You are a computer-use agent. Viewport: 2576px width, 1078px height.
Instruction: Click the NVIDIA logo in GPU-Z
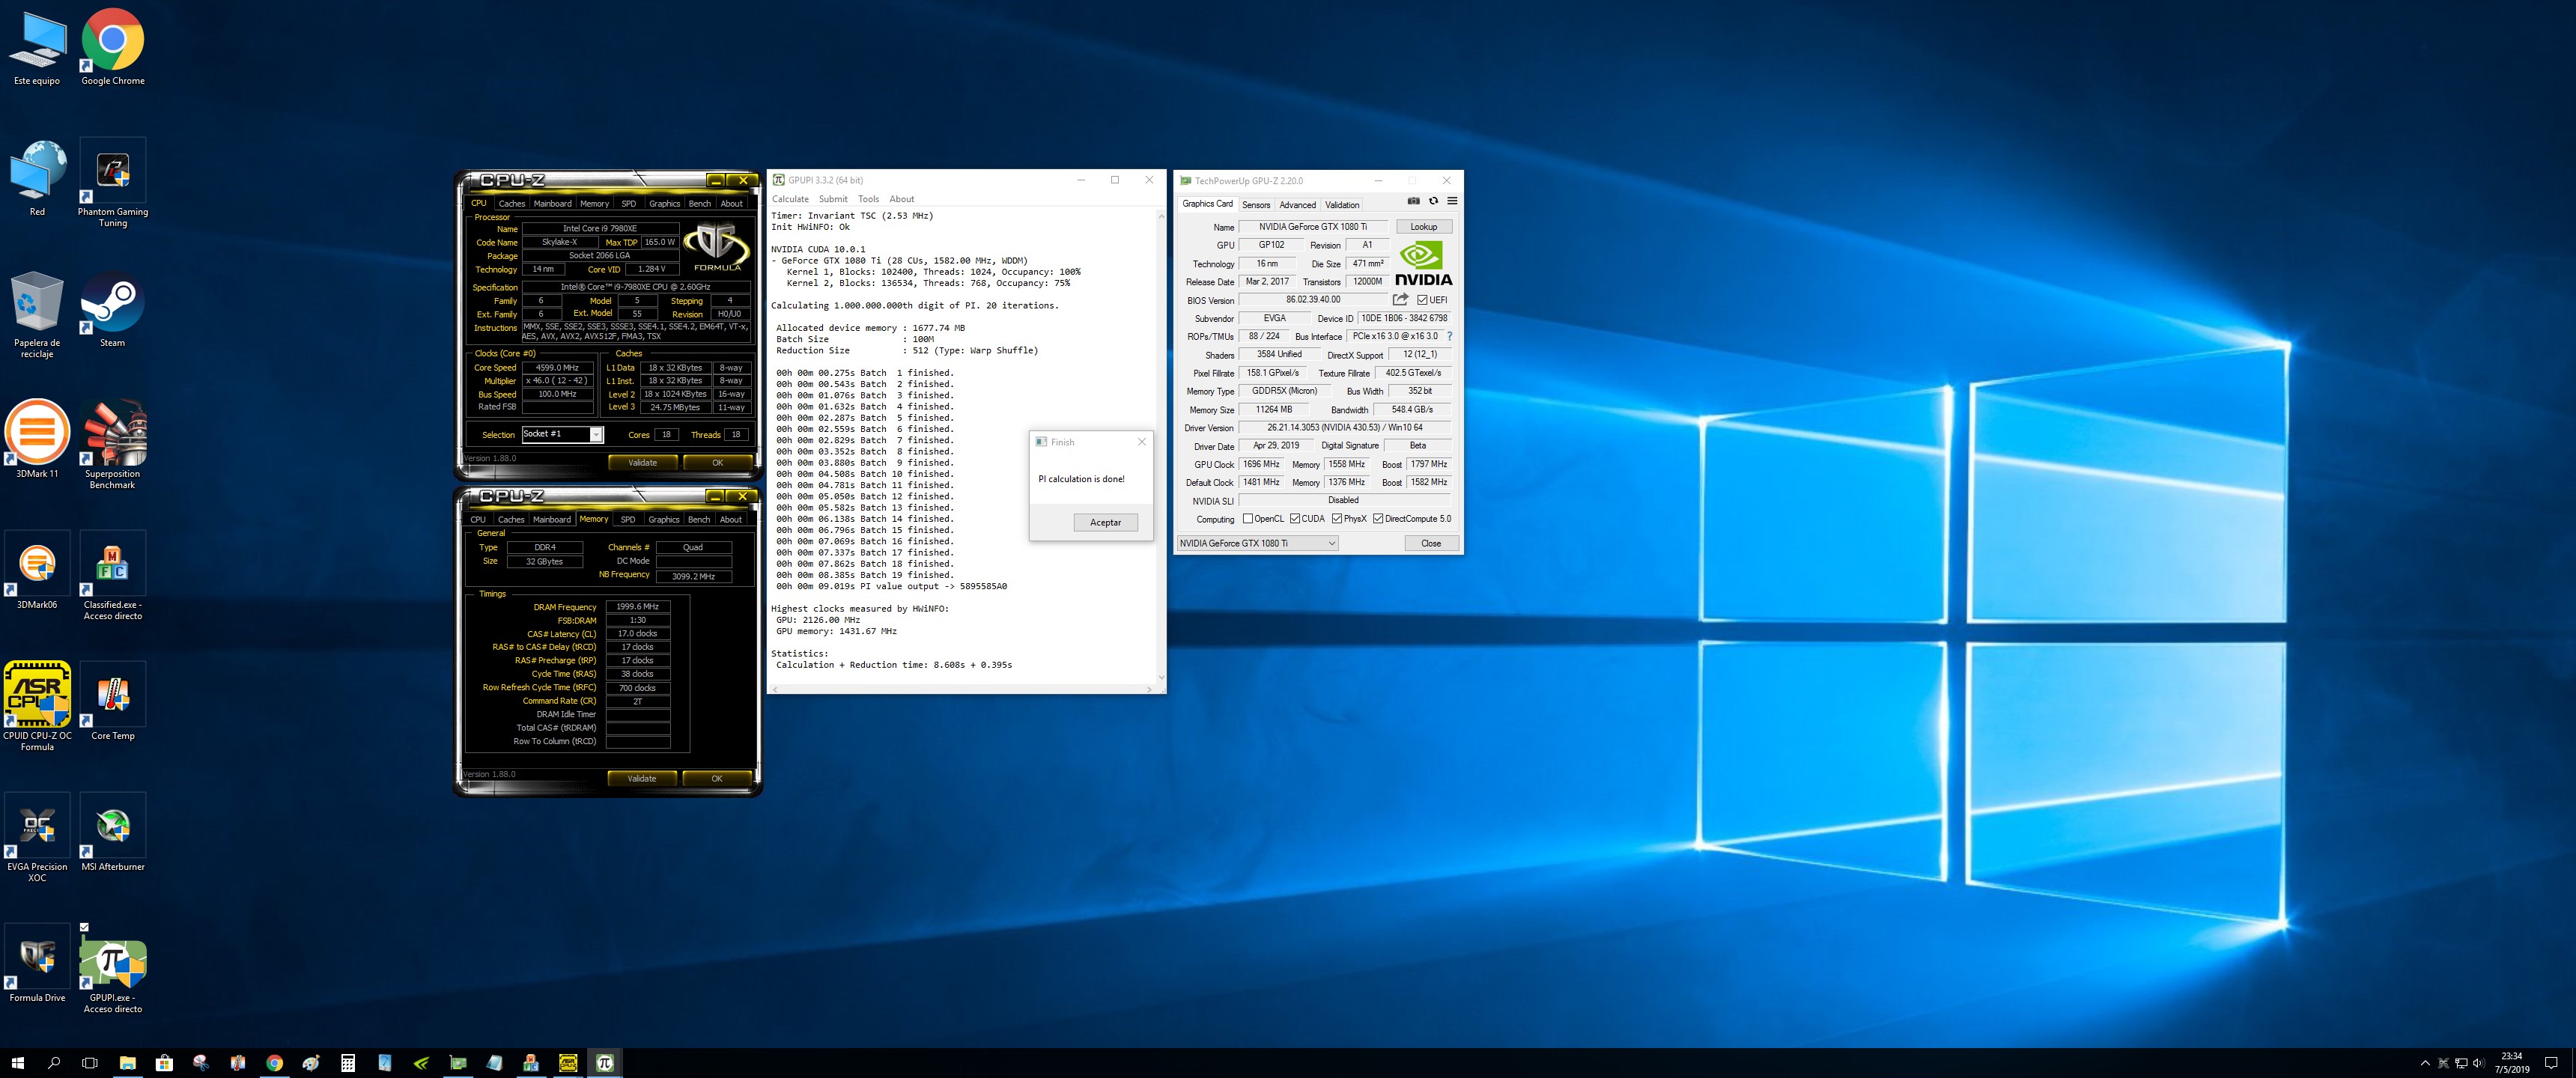[x=1424, y=263]
